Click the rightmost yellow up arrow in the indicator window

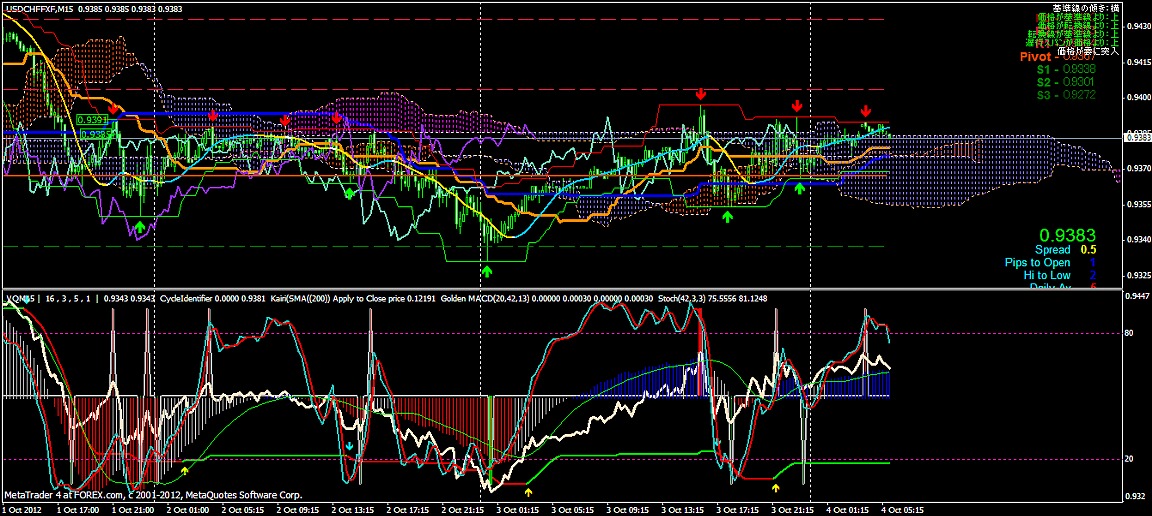point(775,488)
